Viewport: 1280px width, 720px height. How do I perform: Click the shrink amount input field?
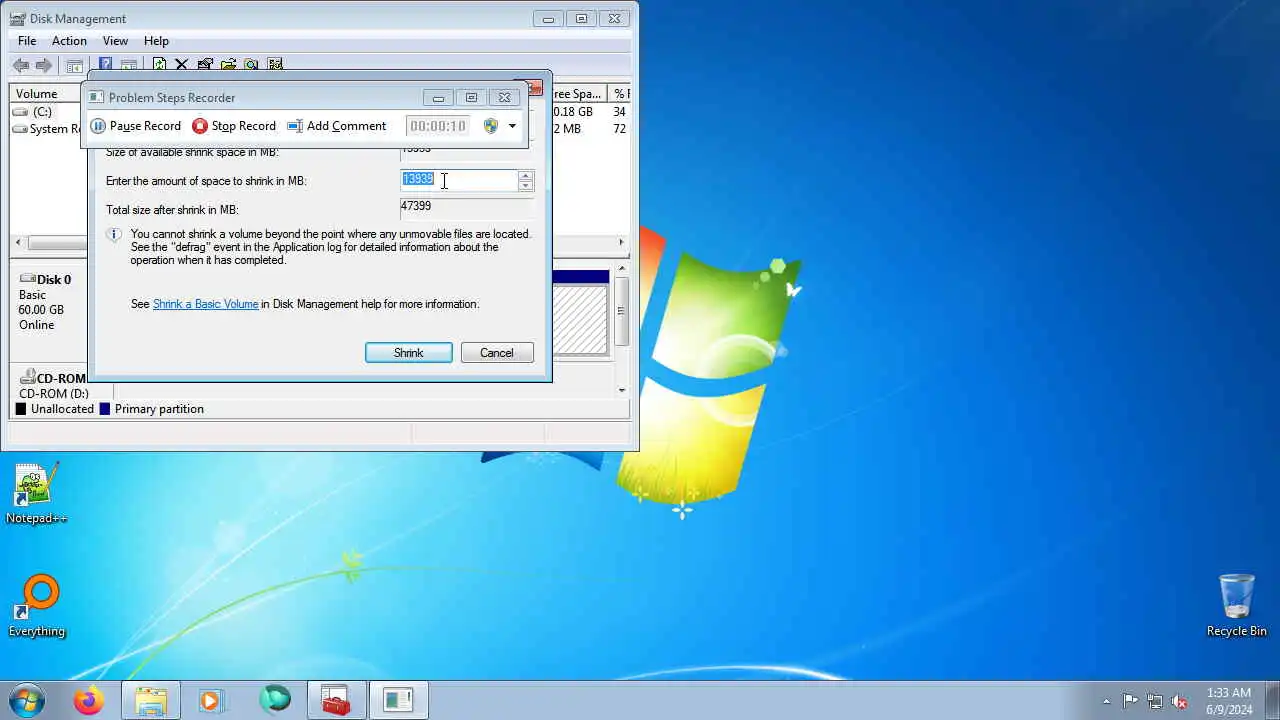pos(459,180)
